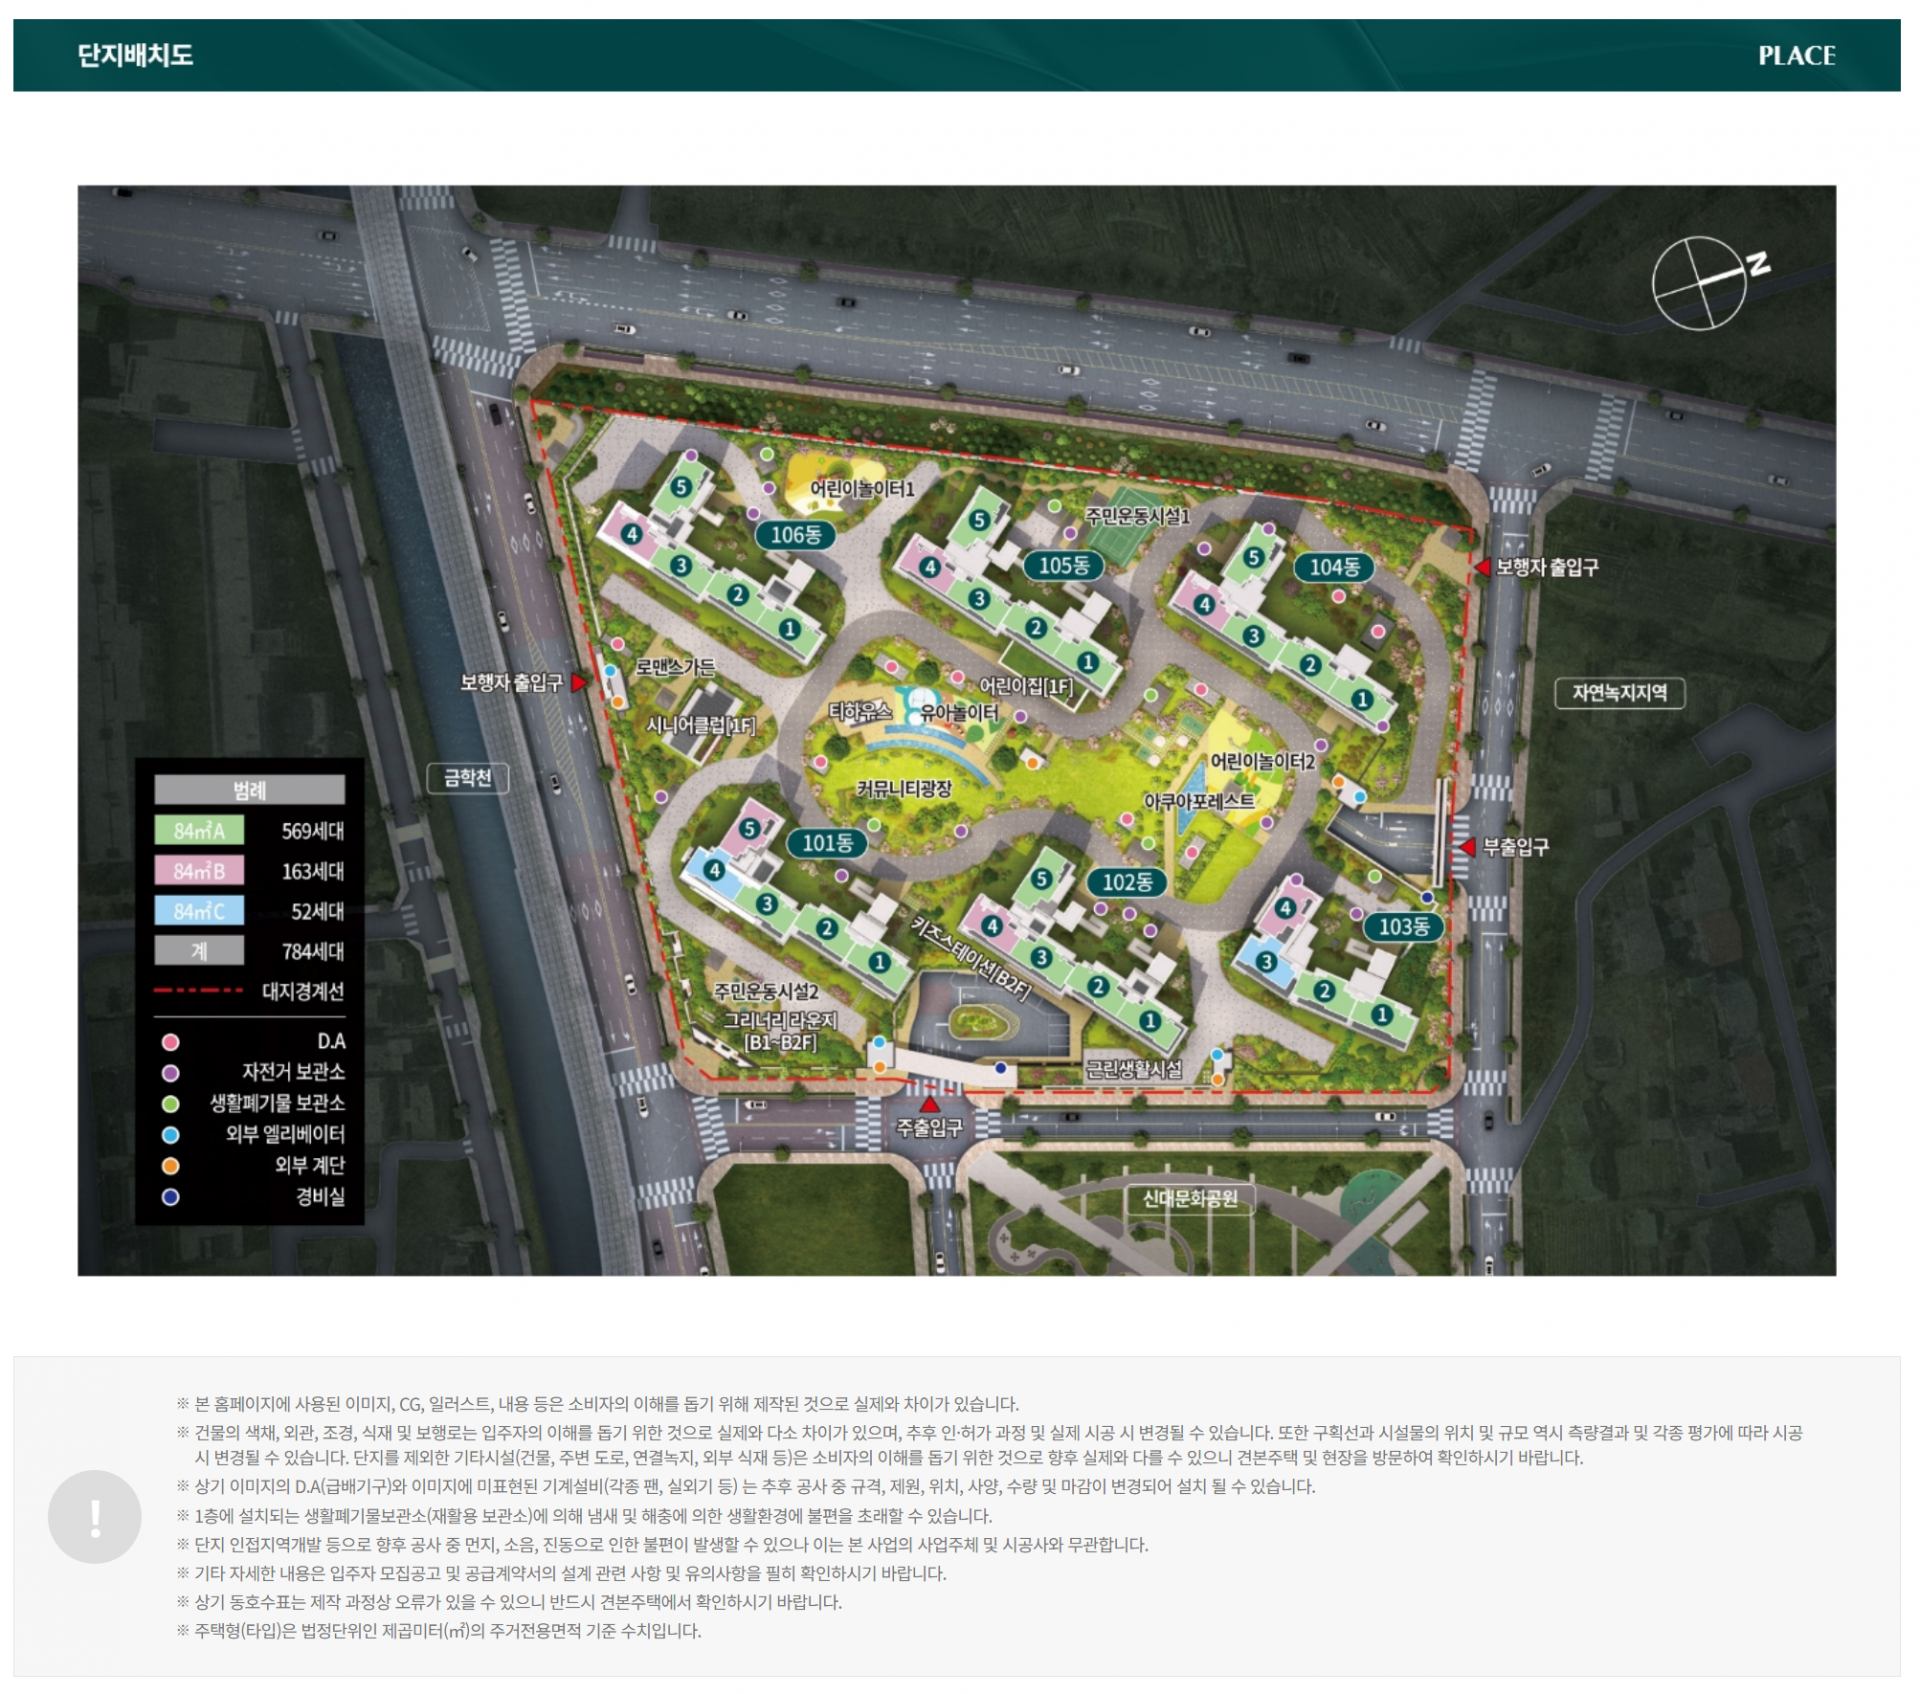Click the green 생활폐기물 보관소 legend circle
Screen dimensions: 1920x1694
171,1104
